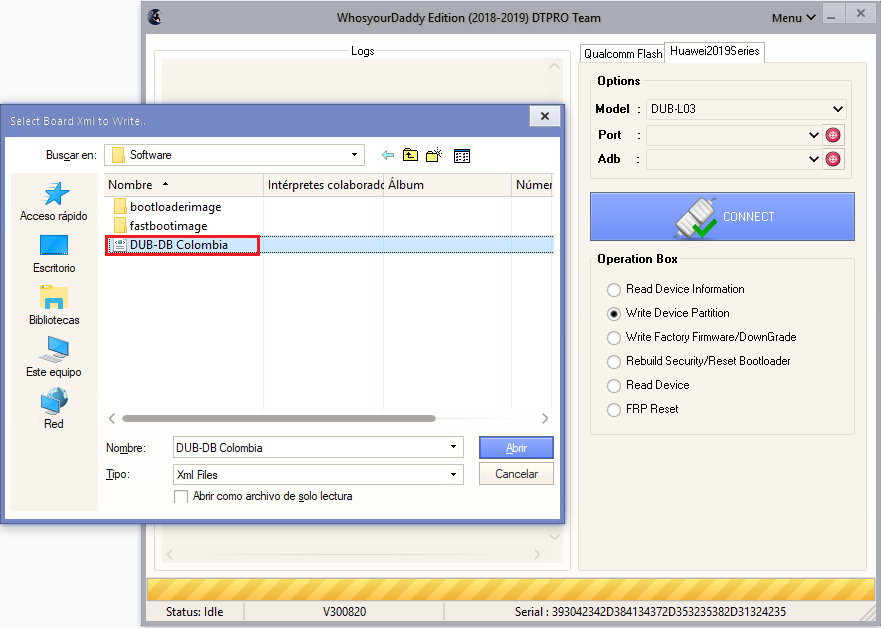Select Este equipo in the places bar
Viewport: 881px width, 628px height.
pyautogui.click(x=54, y=357)
